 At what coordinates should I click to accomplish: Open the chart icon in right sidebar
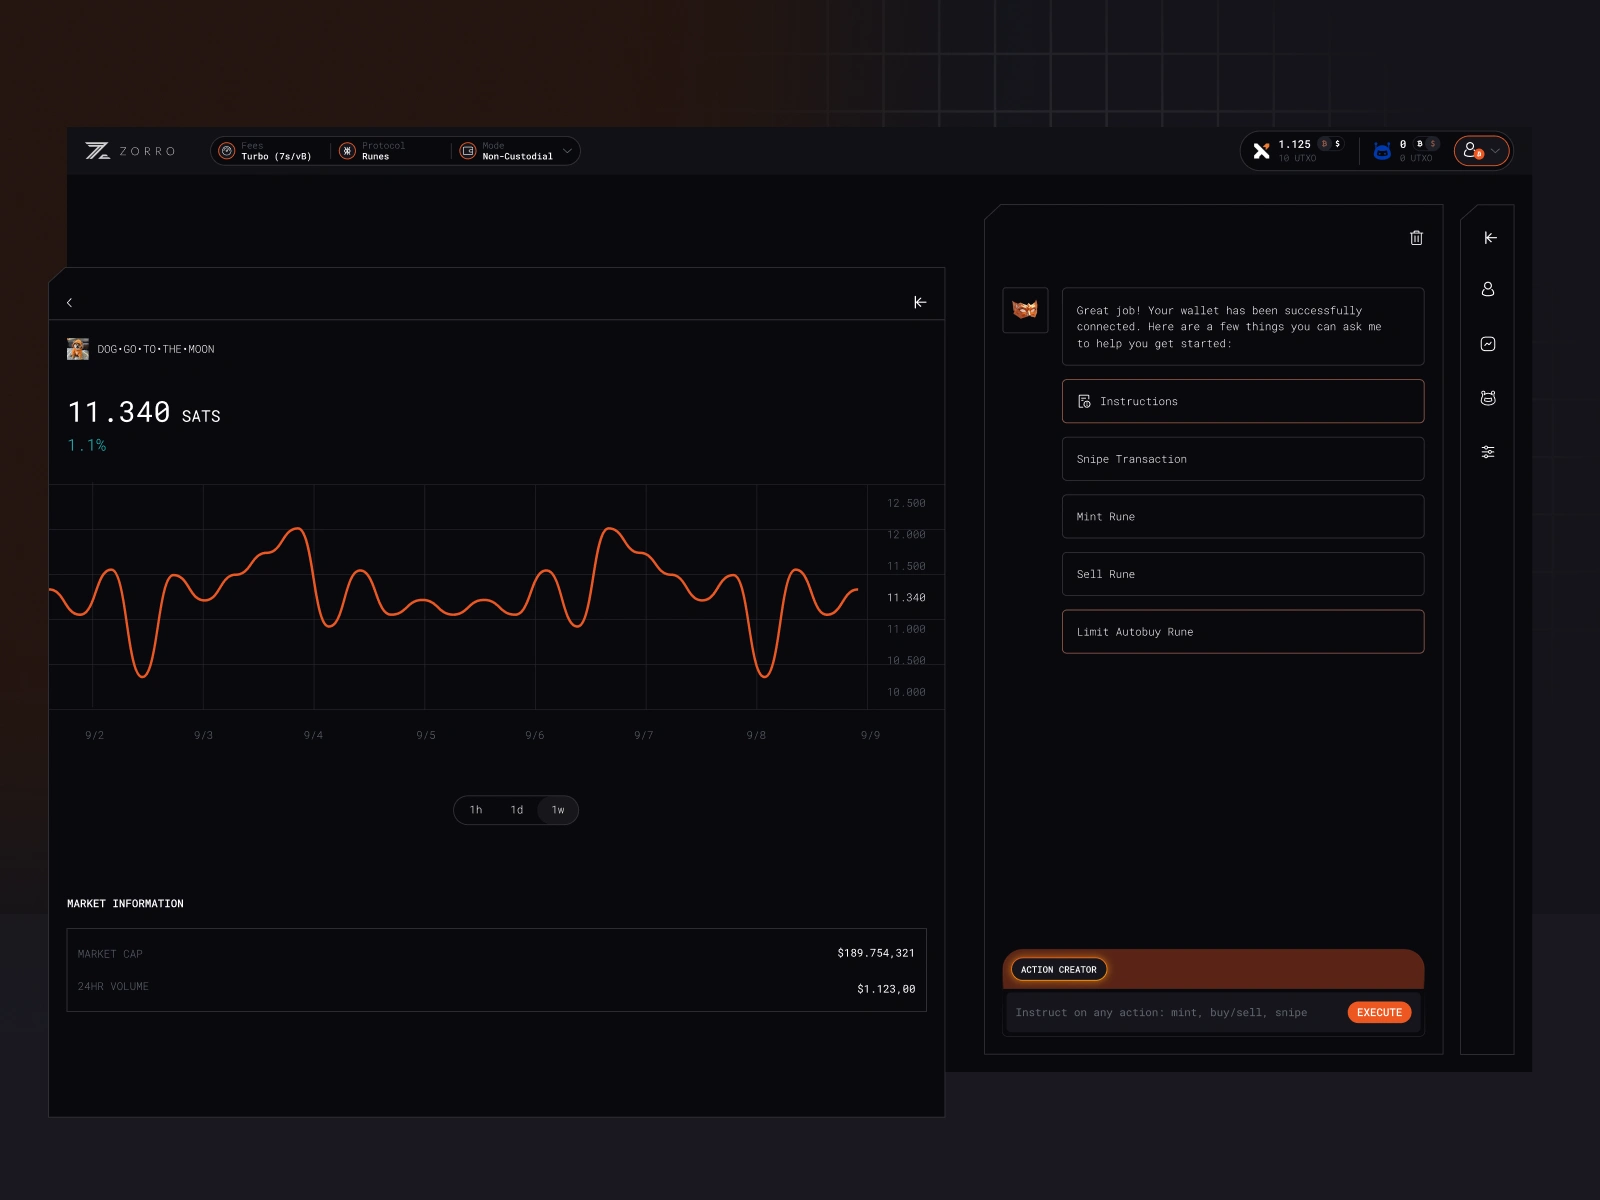(x=1488, y=344)
